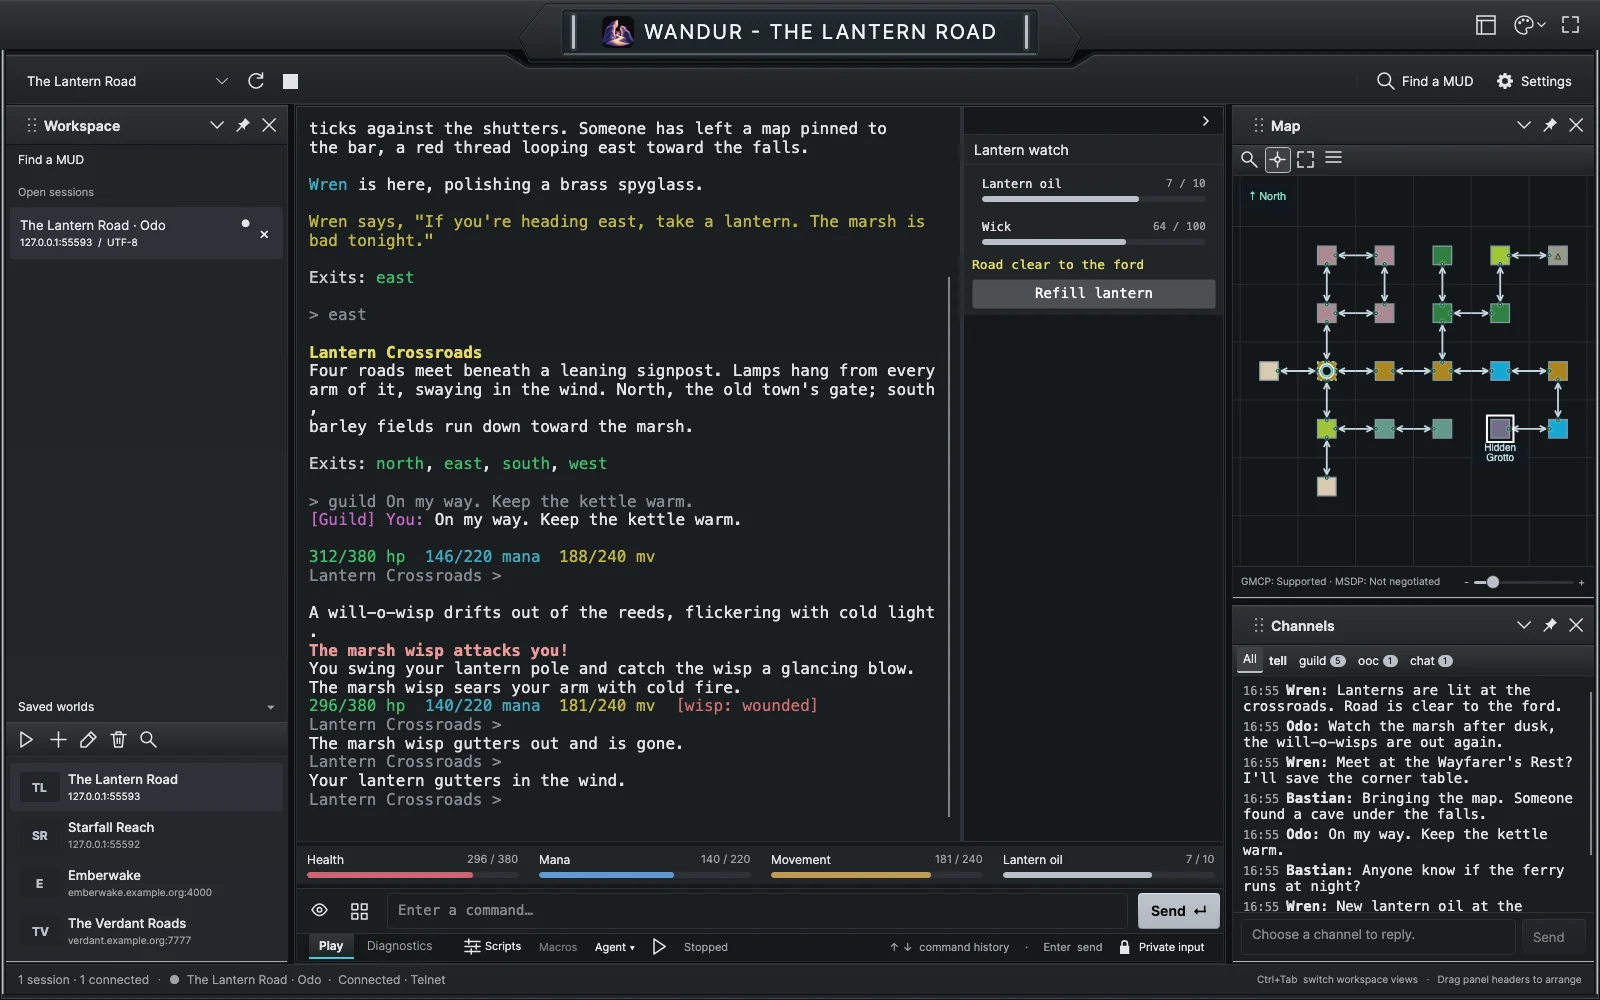Image resolution: width=1600 pixels, height=1000 pixels.
Task: Pin the Map panel
Action: click(1550, 125)
